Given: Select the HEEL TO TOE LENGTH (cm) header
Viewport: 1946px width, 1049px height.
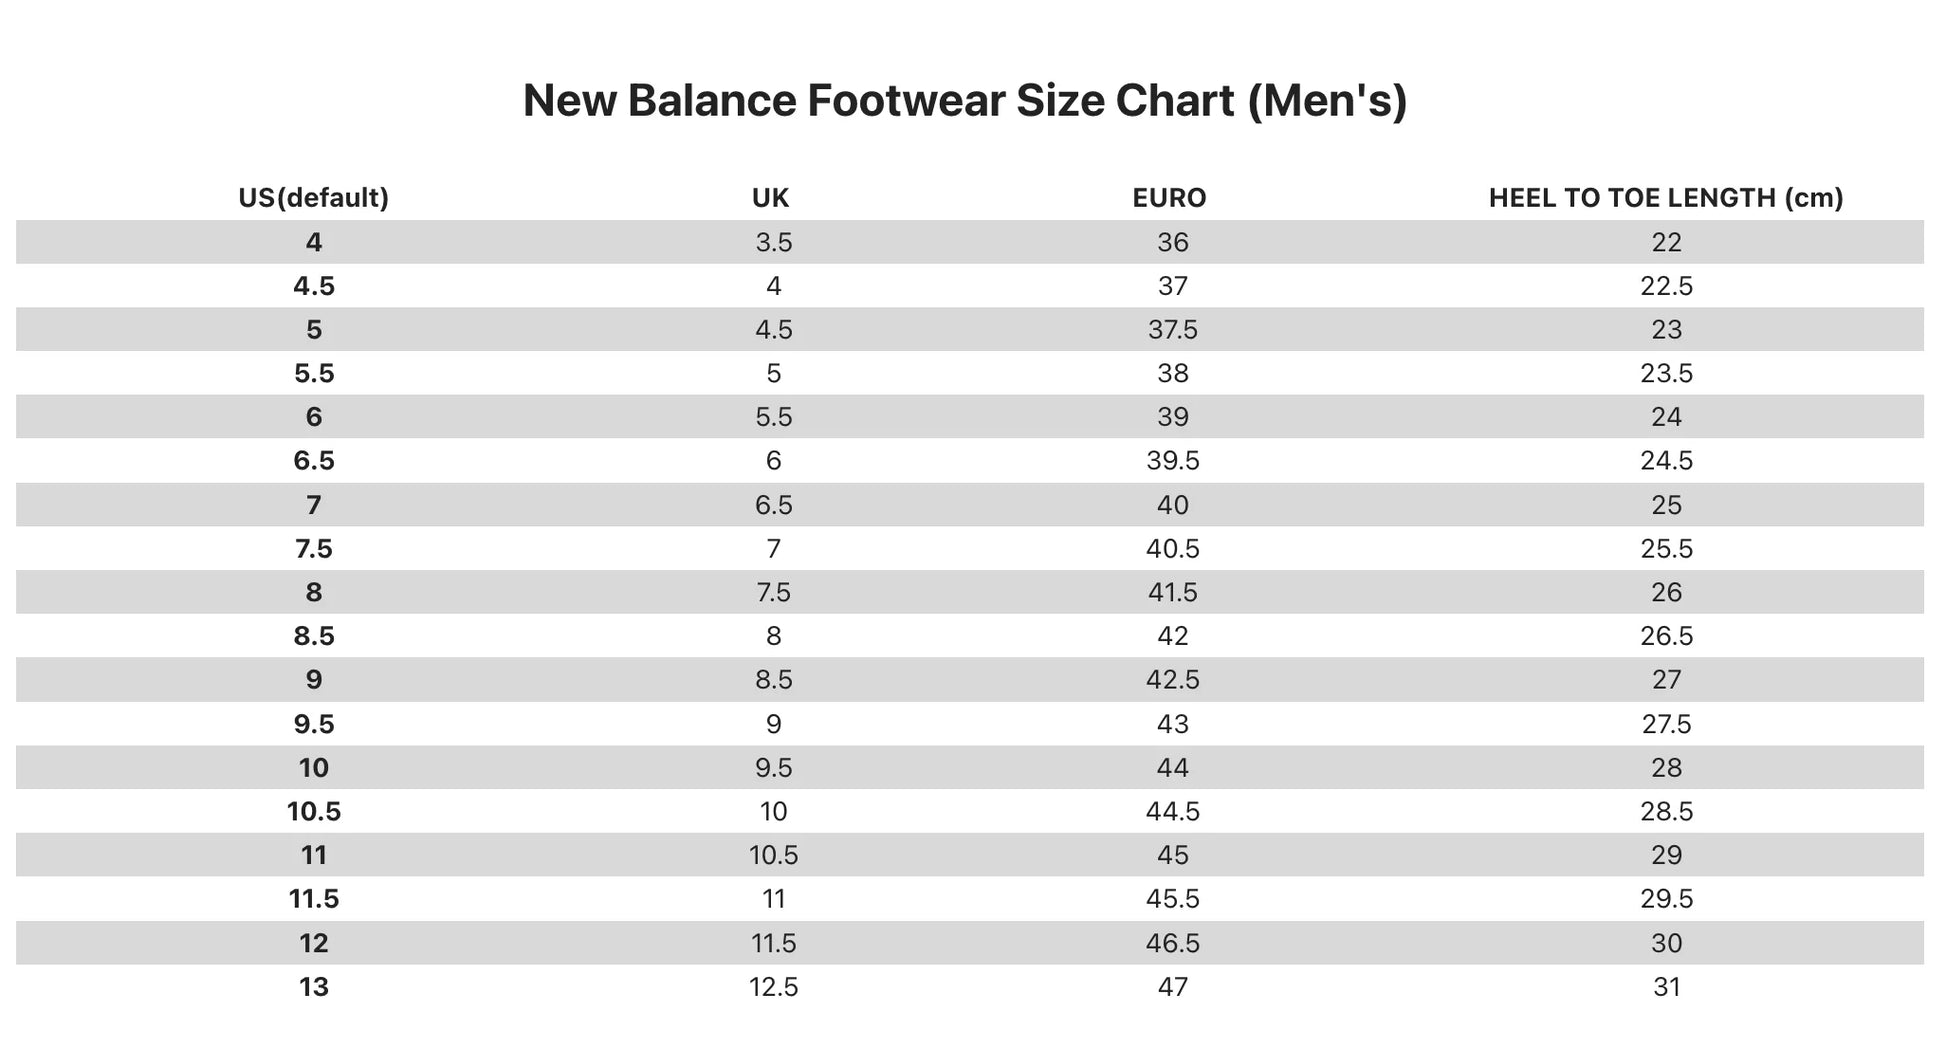Looking at the screenshot, I should pos(1665,198).
